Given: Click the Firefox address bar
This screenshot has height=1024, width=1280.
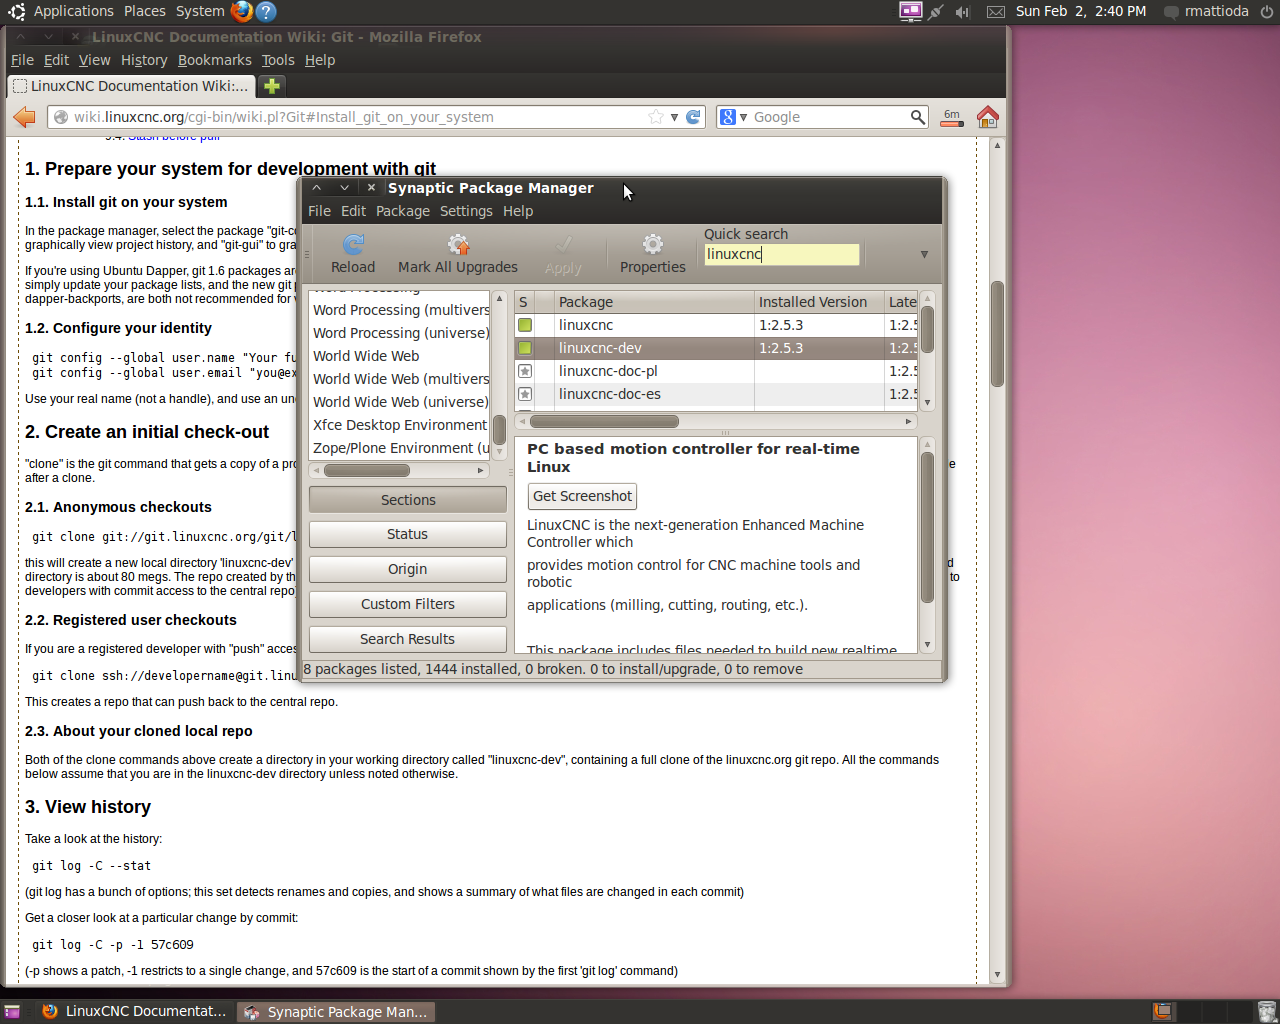Looking at the screenshot, I should point(378,117).
